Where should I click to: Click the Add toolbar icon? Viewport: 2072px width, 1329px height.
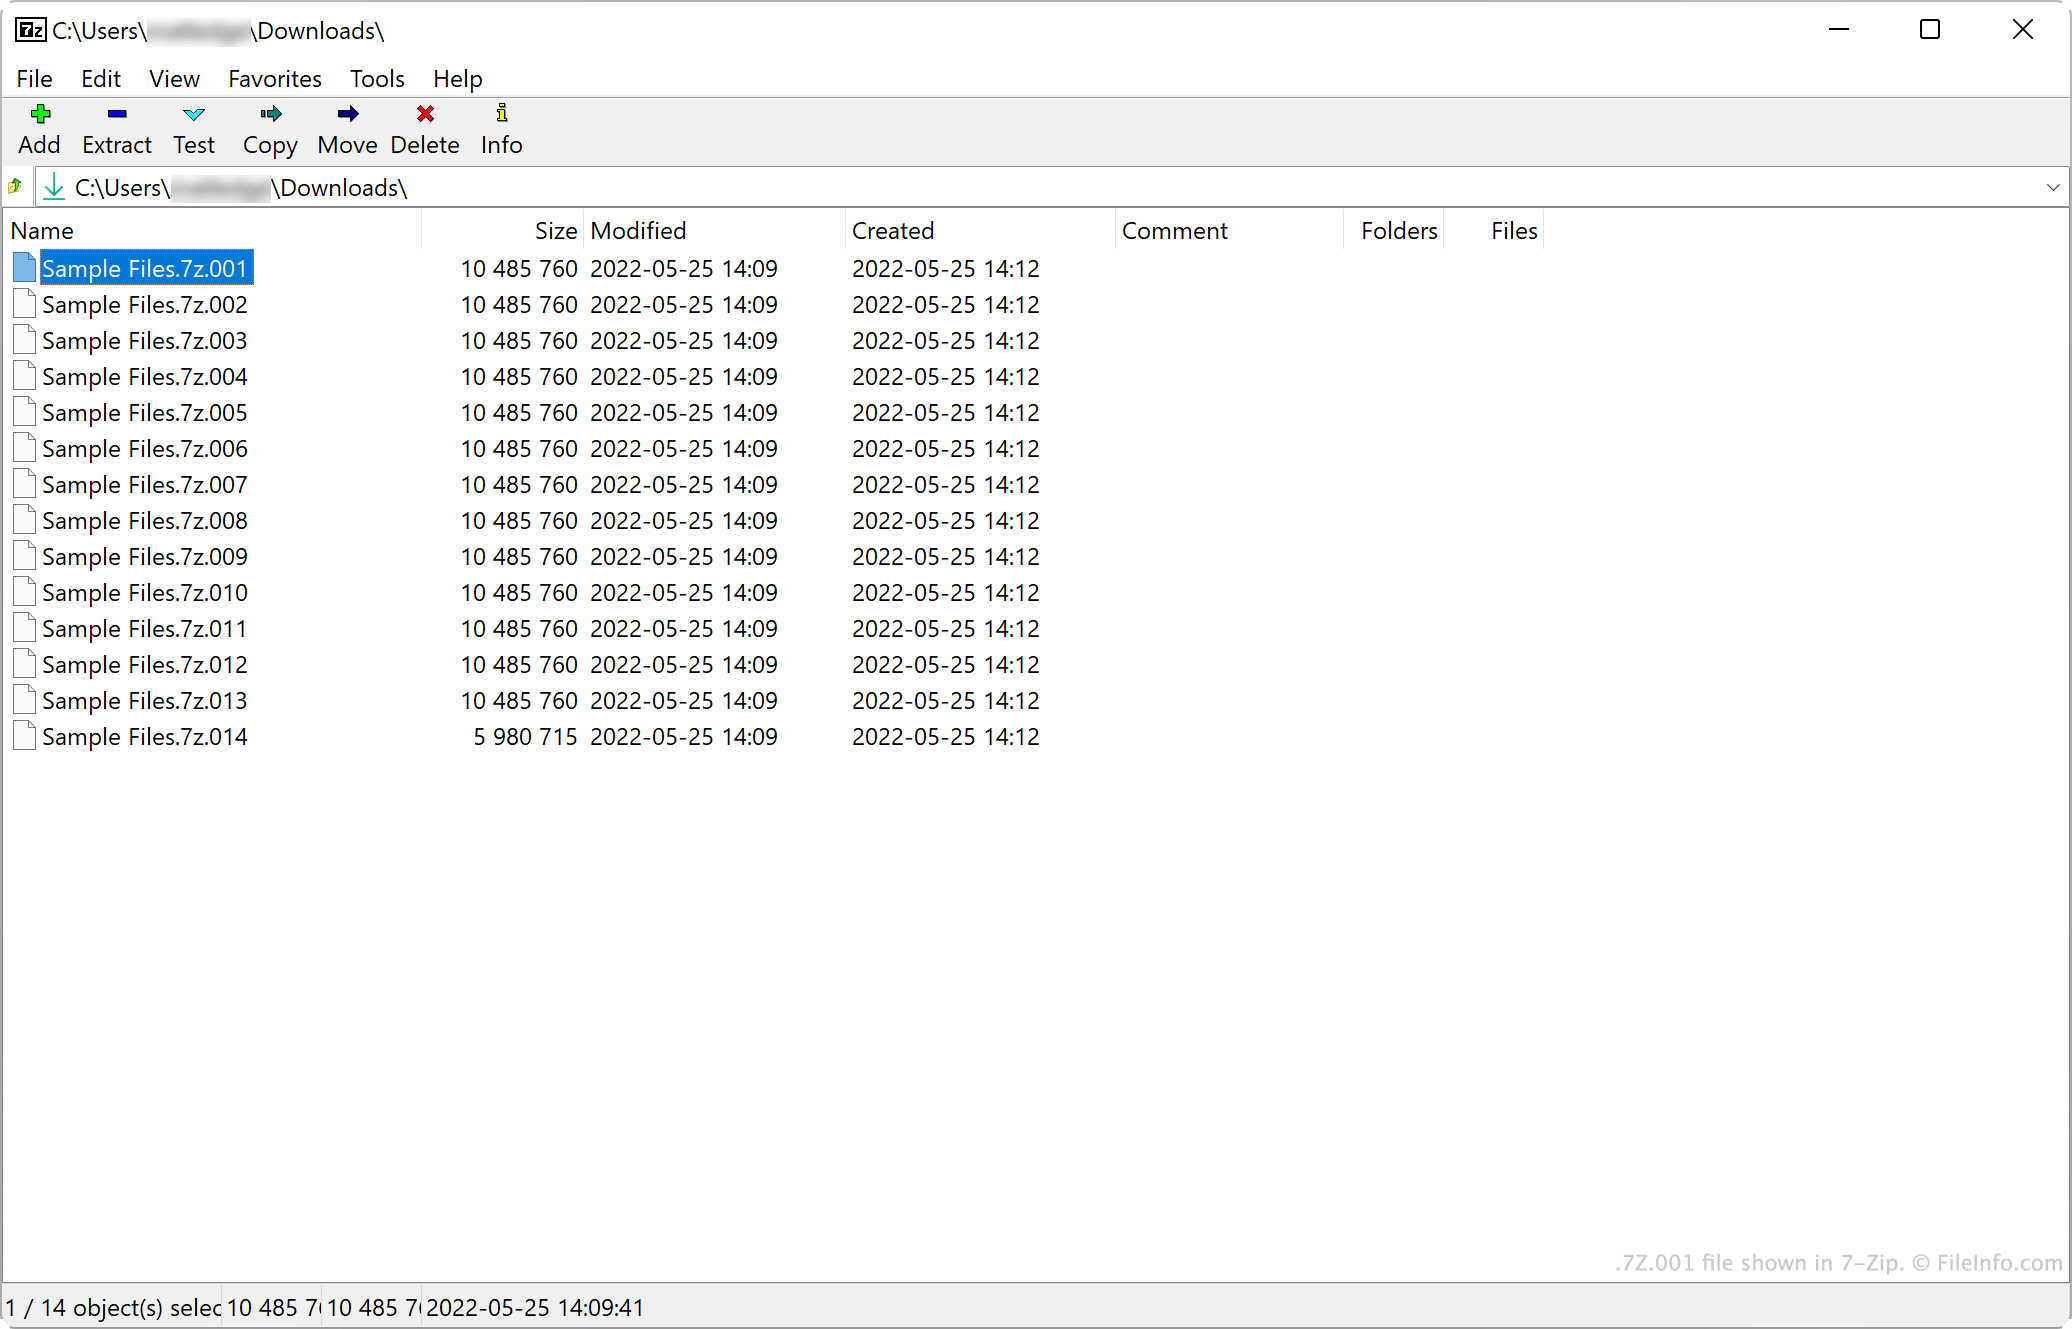41,113
